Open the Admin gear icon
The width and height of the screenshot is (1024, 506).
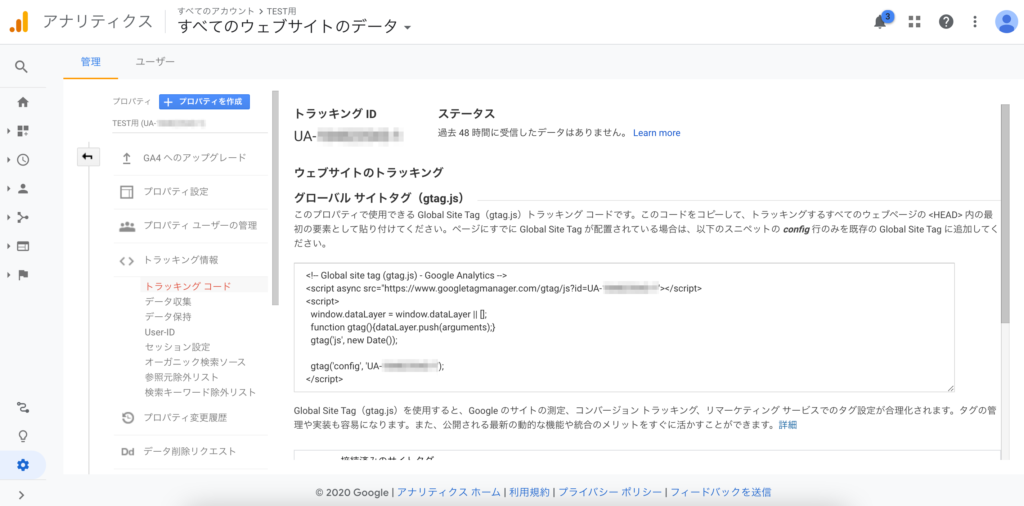(x=23, y=465)
